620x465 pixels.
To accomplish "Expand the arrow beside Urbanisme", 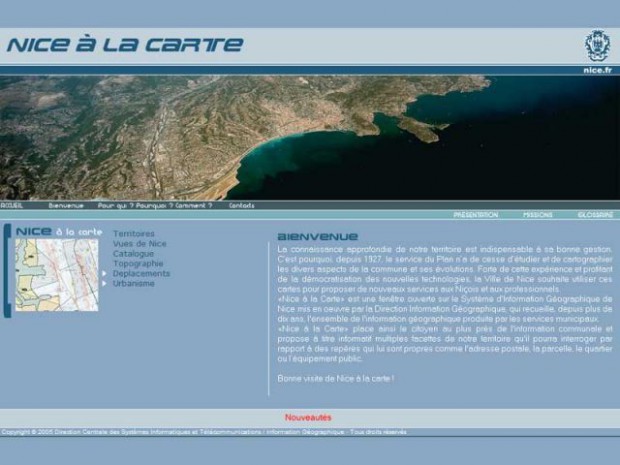I will 104,283.
